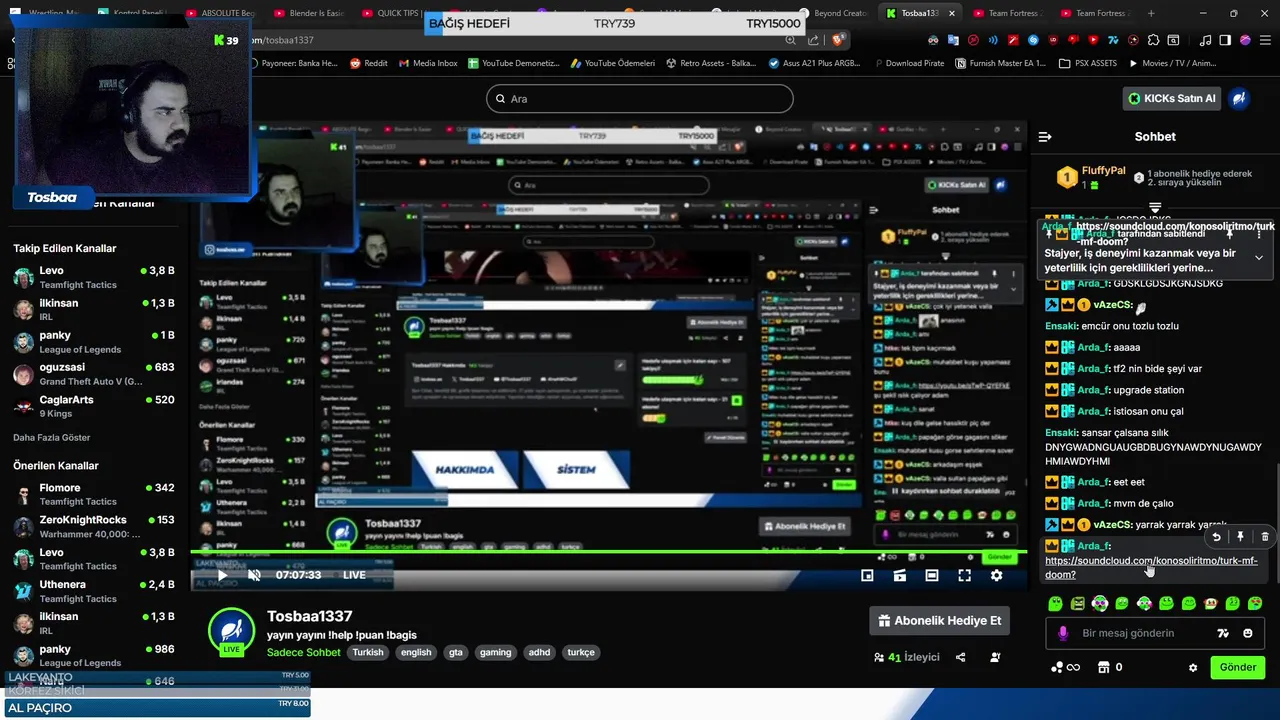The height and width of the screenshot is (720, 1280).
Task: Open the profile avatar menu in the header
Action: coord(1239,98)
